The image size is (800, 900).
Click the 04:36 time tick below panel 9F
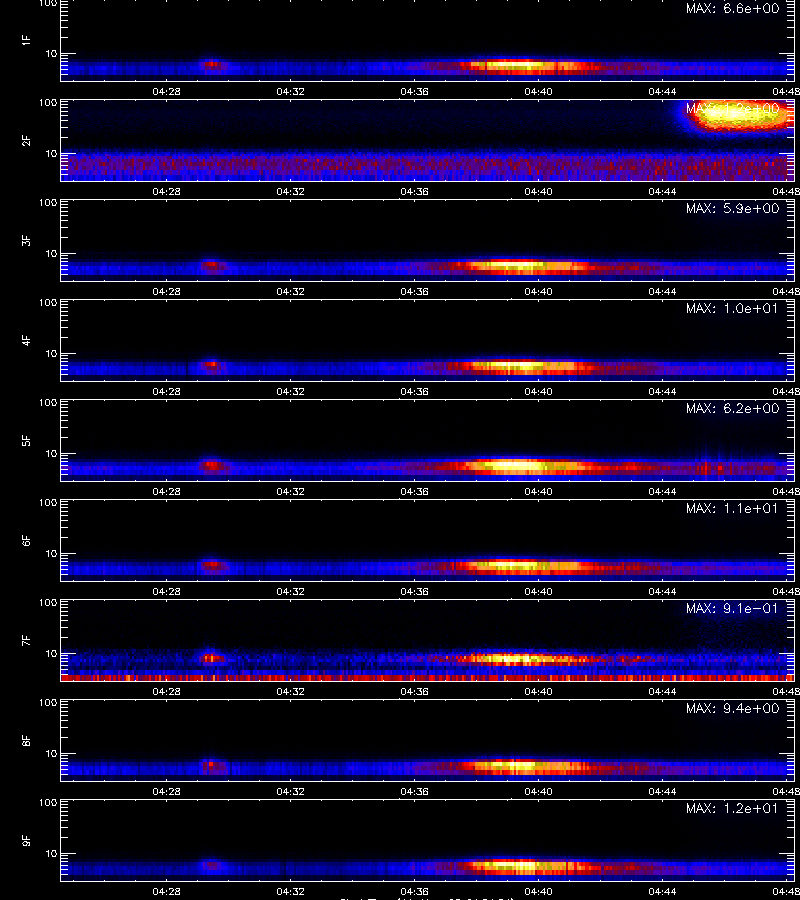[414, 891]
